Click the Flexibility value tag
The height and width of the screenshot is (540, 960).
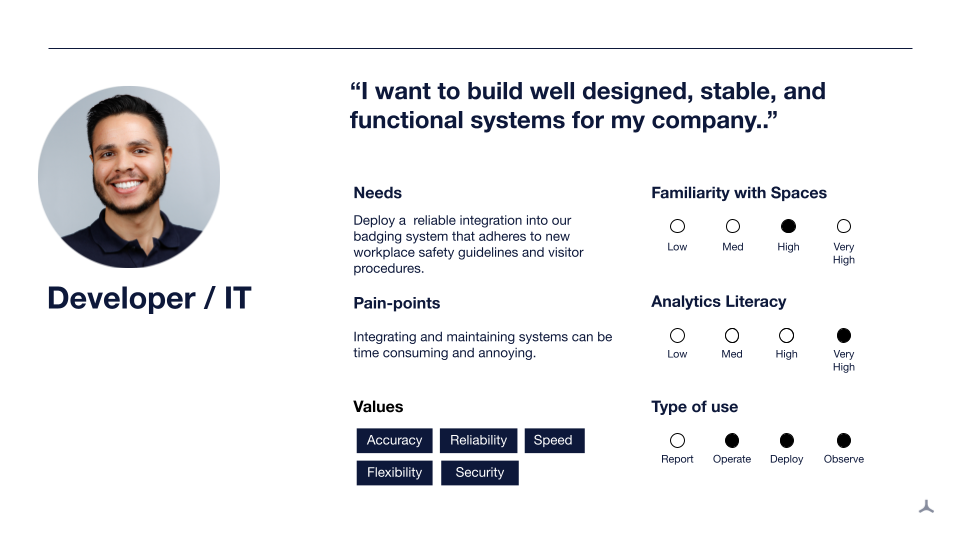394,473
